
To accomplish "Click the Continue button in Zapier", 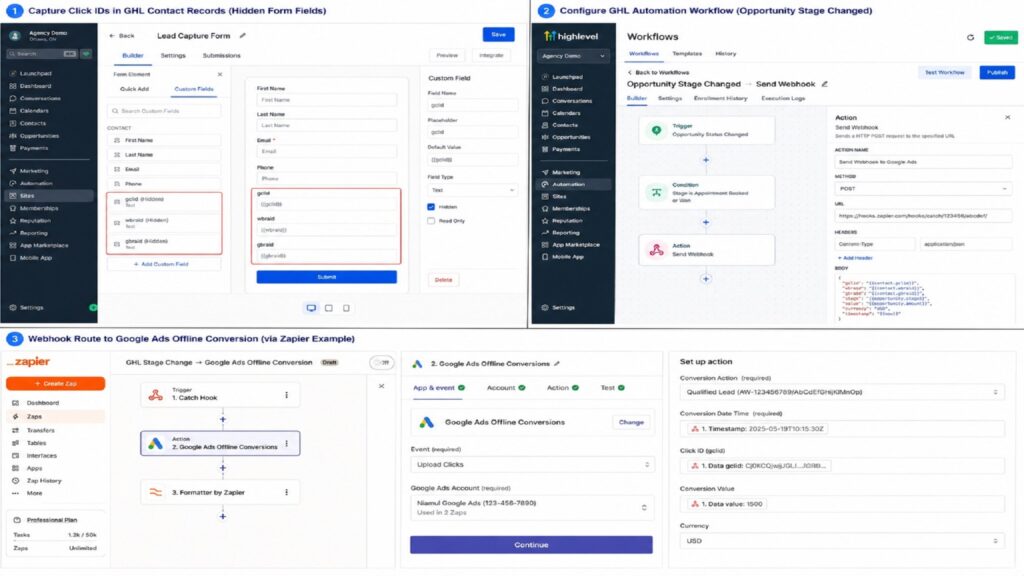I will coord(531,545).
